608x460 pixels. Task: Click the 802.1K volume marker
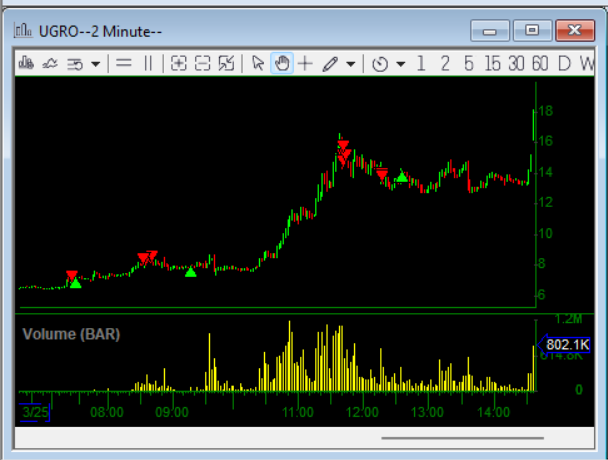(564, 344)
